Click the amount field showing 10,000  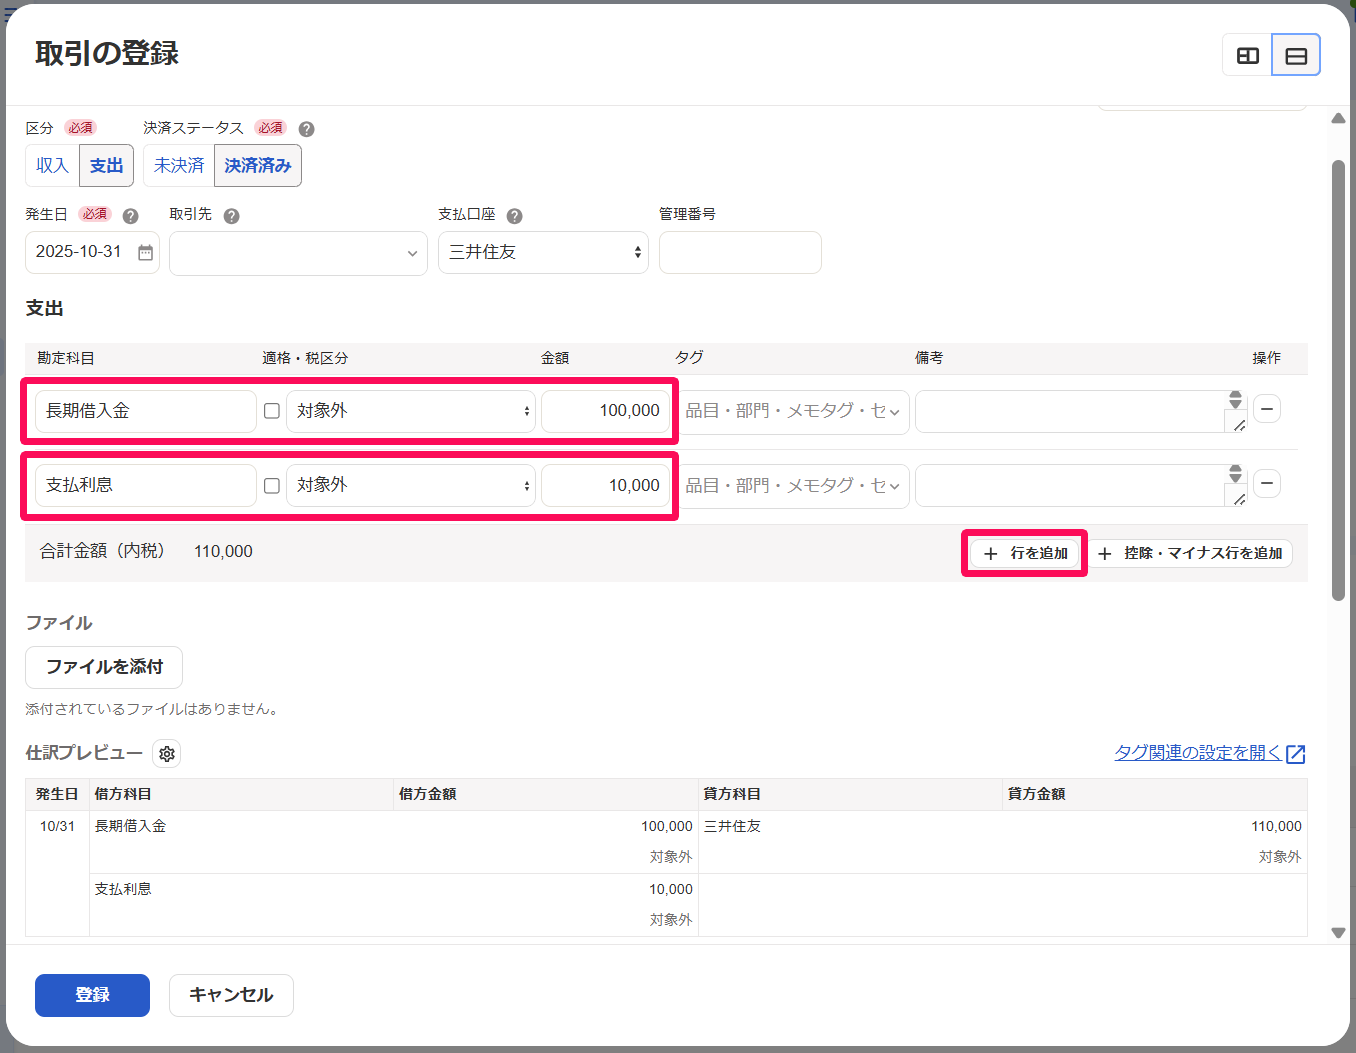[x=605, y=485]
